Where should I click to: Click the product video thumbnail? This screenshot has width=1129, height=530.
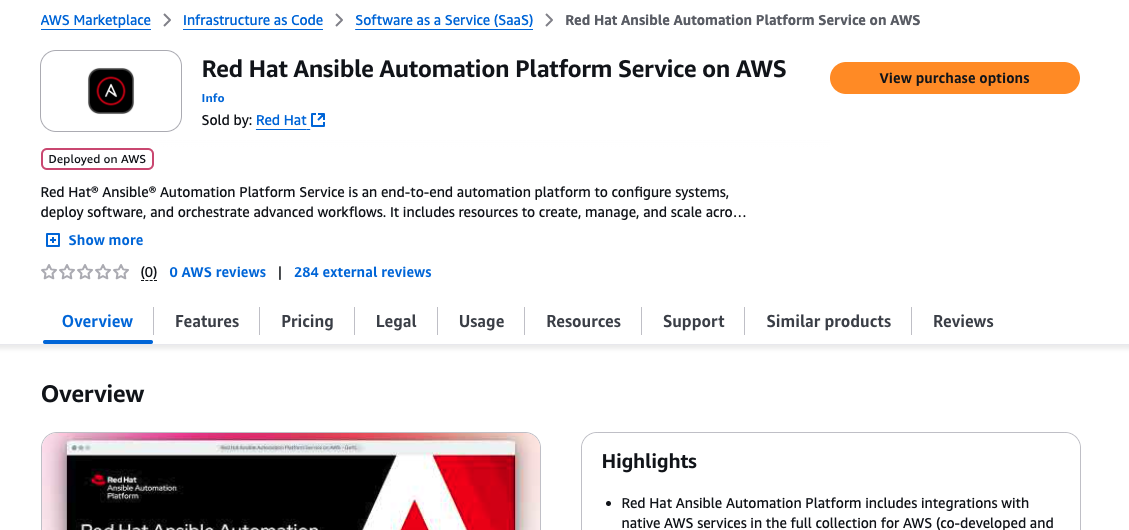pos(291,481)
